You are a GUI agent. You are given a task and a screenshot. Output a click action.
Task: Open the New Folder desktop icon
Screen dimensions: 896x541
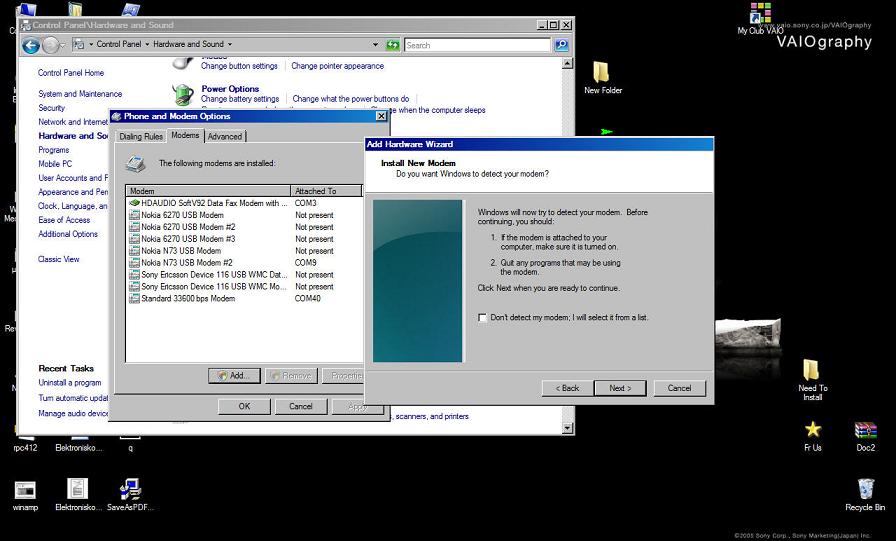click(601, 73)
